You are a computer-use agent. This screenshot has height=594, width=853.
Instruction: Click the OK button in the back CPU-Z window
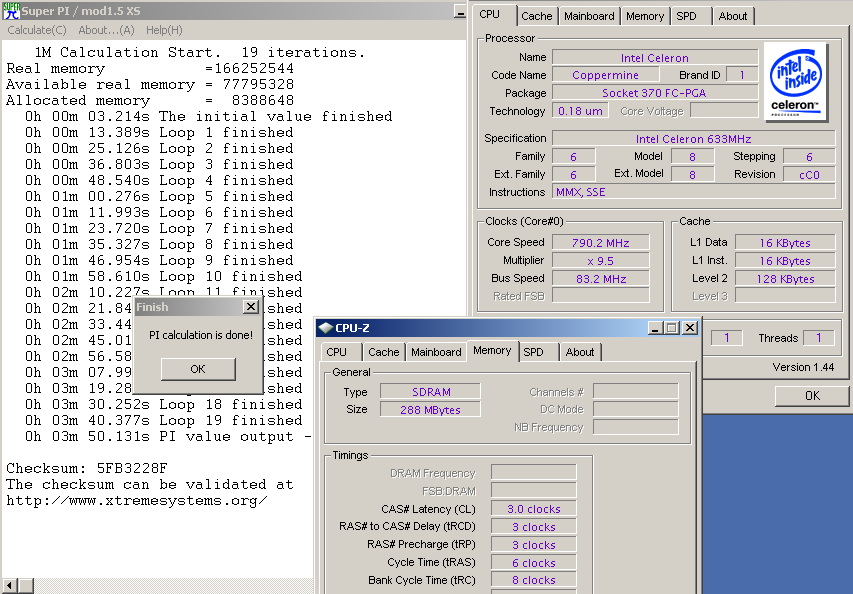(812, 396)
